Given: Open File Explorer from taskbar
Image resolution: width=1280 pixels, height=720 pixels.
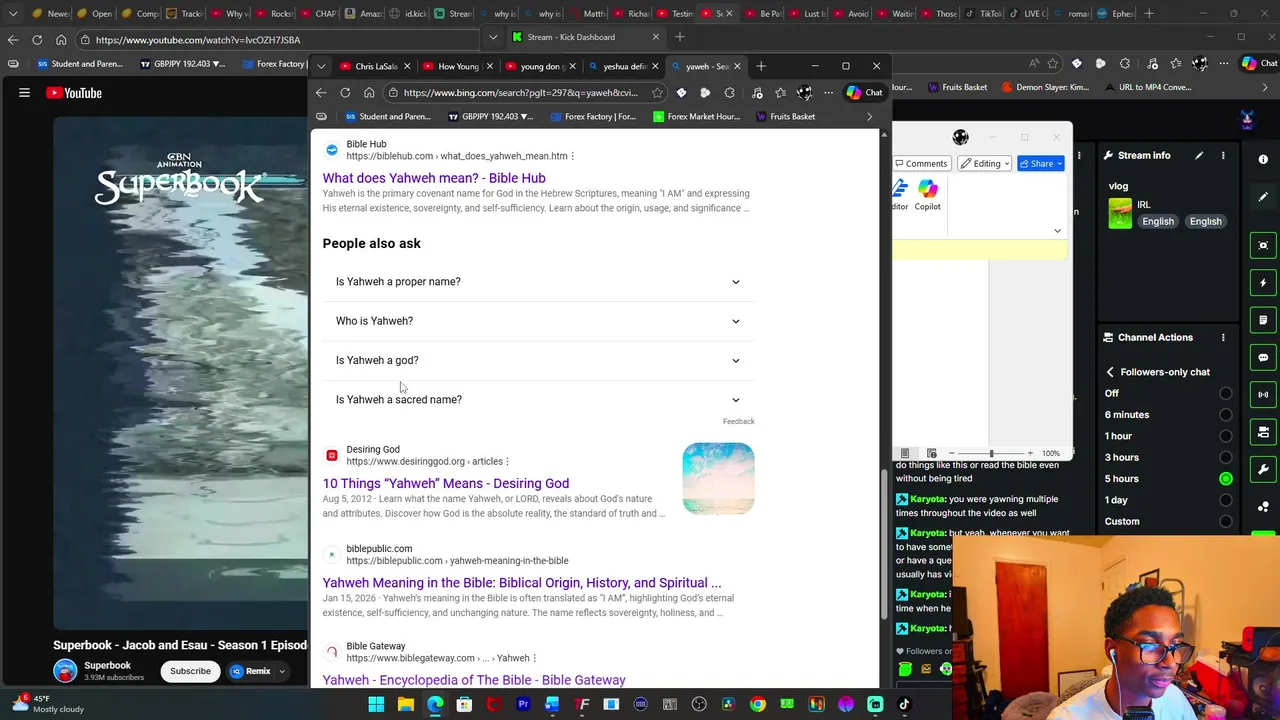Looking at the screenshot, I should pos(405,704).
